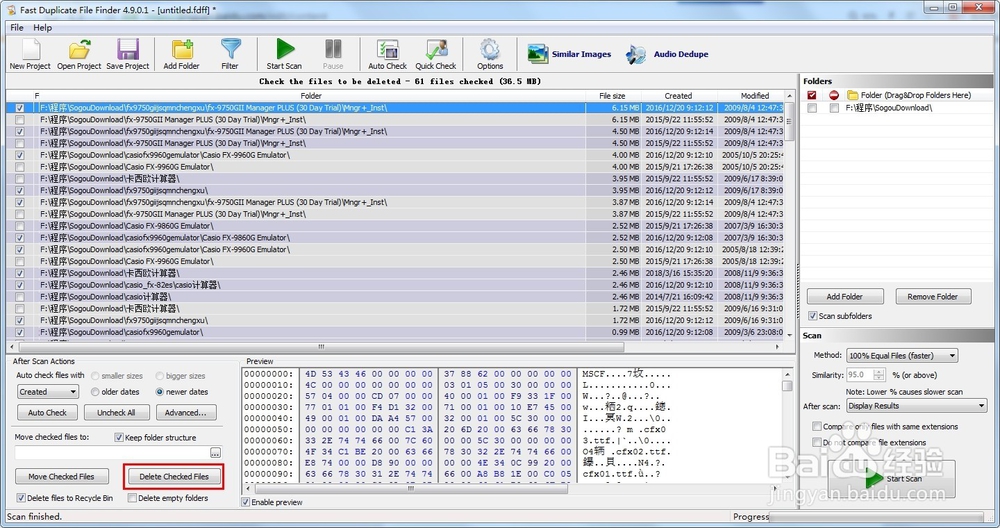Check the include box for F:\程序\SogouDownload\ folder
The width and height of the screenshot is (1000, 528).
click(811, 108)
